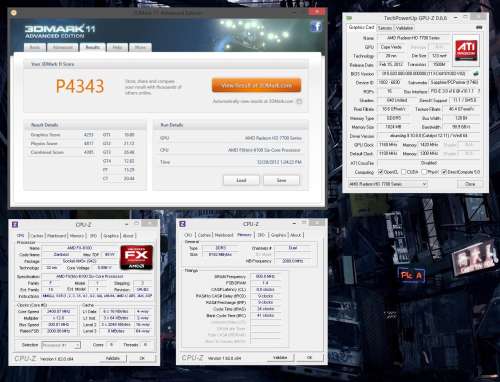Click the Physics Score row in Result Details
Screen dimensions: 500x382
point(62,143)
